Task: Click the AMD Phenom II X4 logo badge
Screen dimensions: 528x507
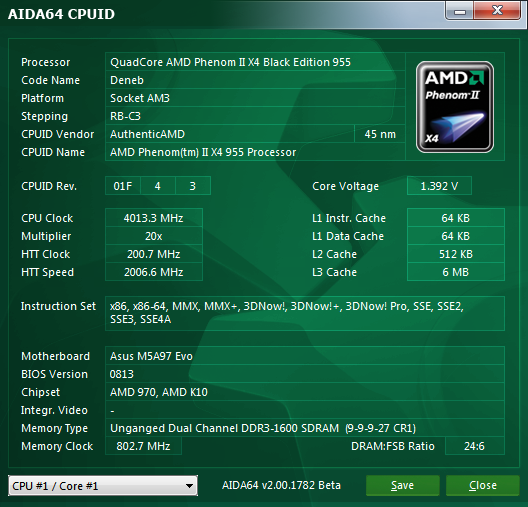Action: coord(455,107)
